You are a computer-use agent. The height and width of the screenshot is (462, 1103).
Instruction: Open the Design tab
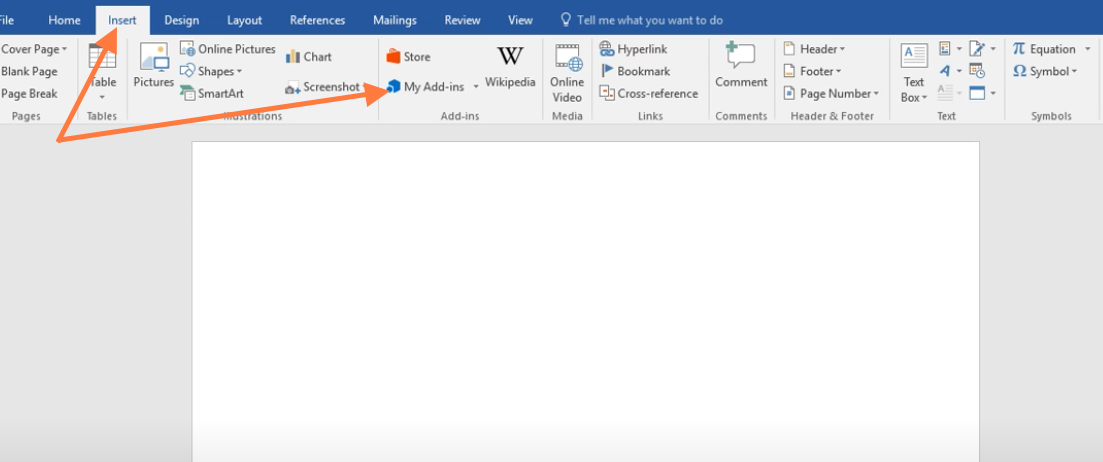[x=181, y=20]
